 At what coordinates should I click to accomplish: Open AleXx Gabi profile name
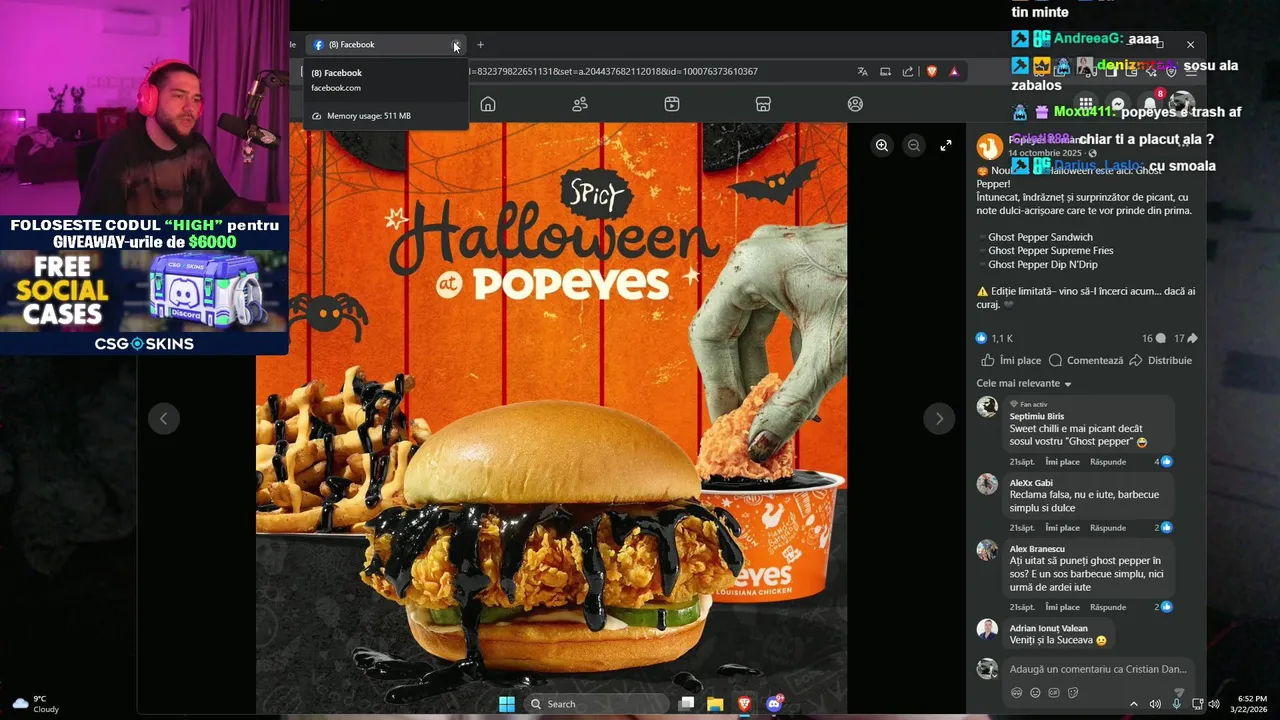tap(1031, 483)
